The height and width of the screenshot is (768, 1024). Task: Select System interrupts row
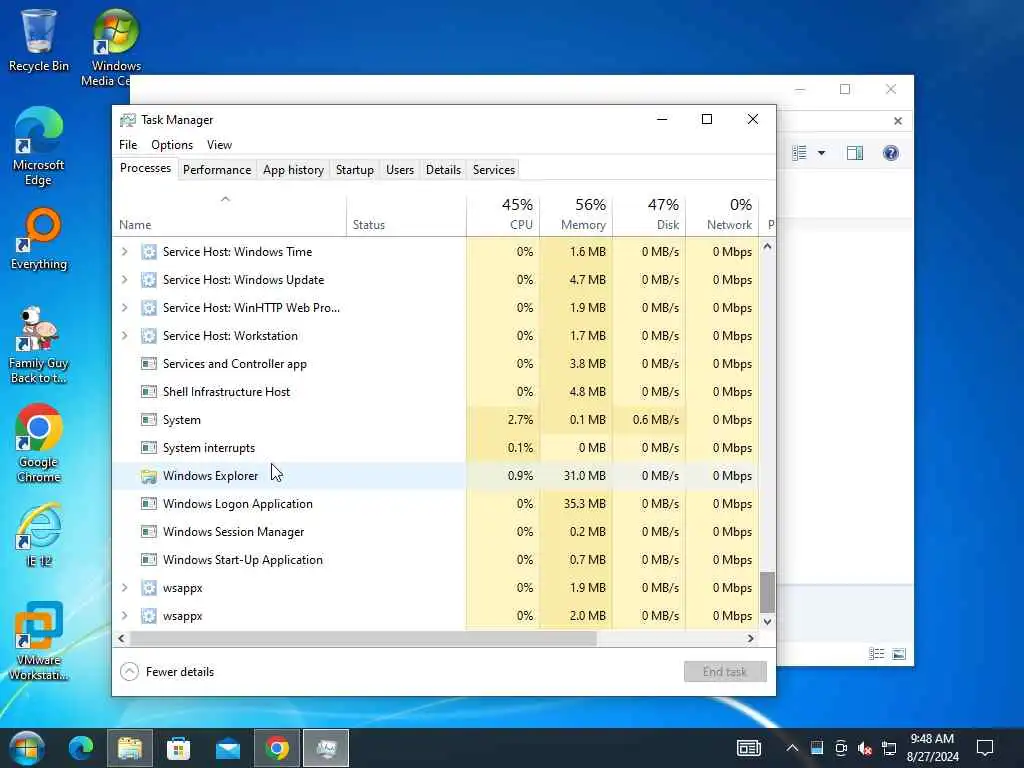pyautogui.click(x=436, y=448)
